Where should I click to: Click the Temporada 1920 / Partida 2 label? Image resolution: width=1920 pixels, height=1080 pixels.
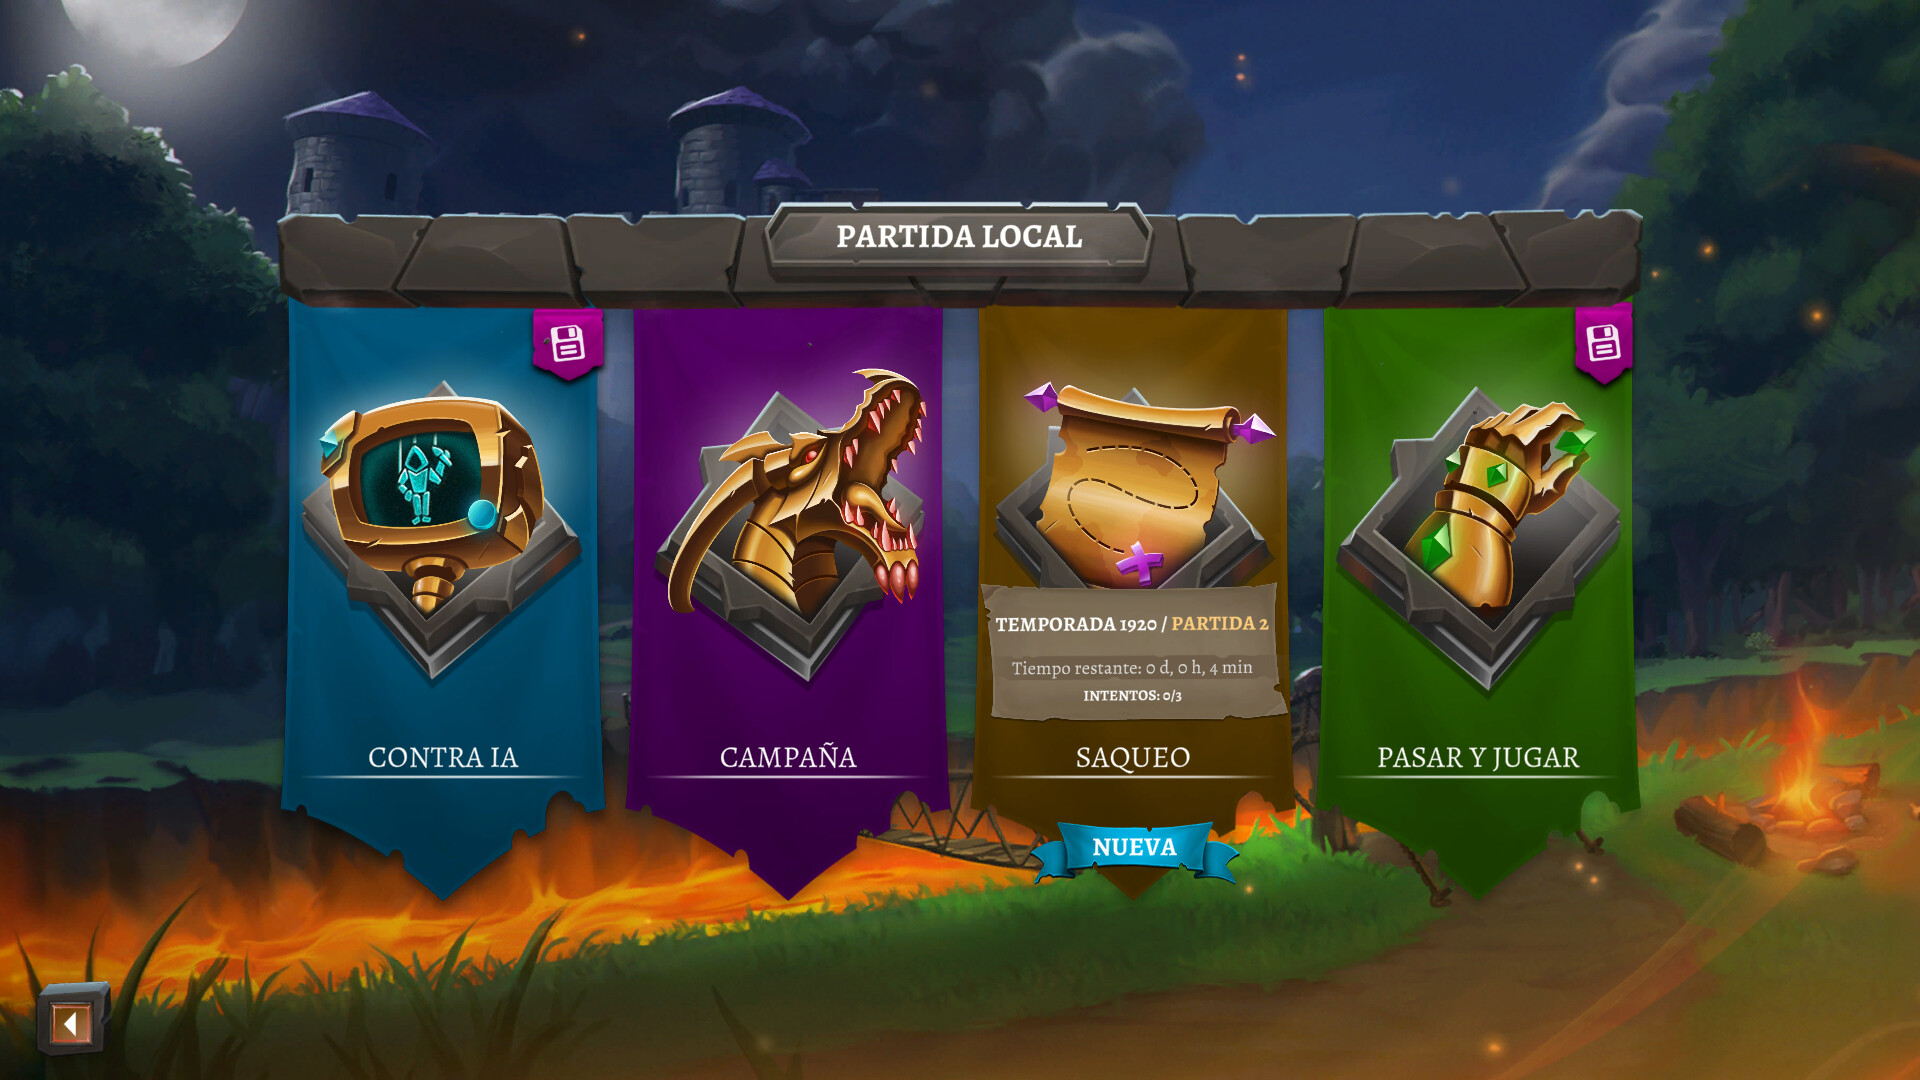coord(1131,624)
